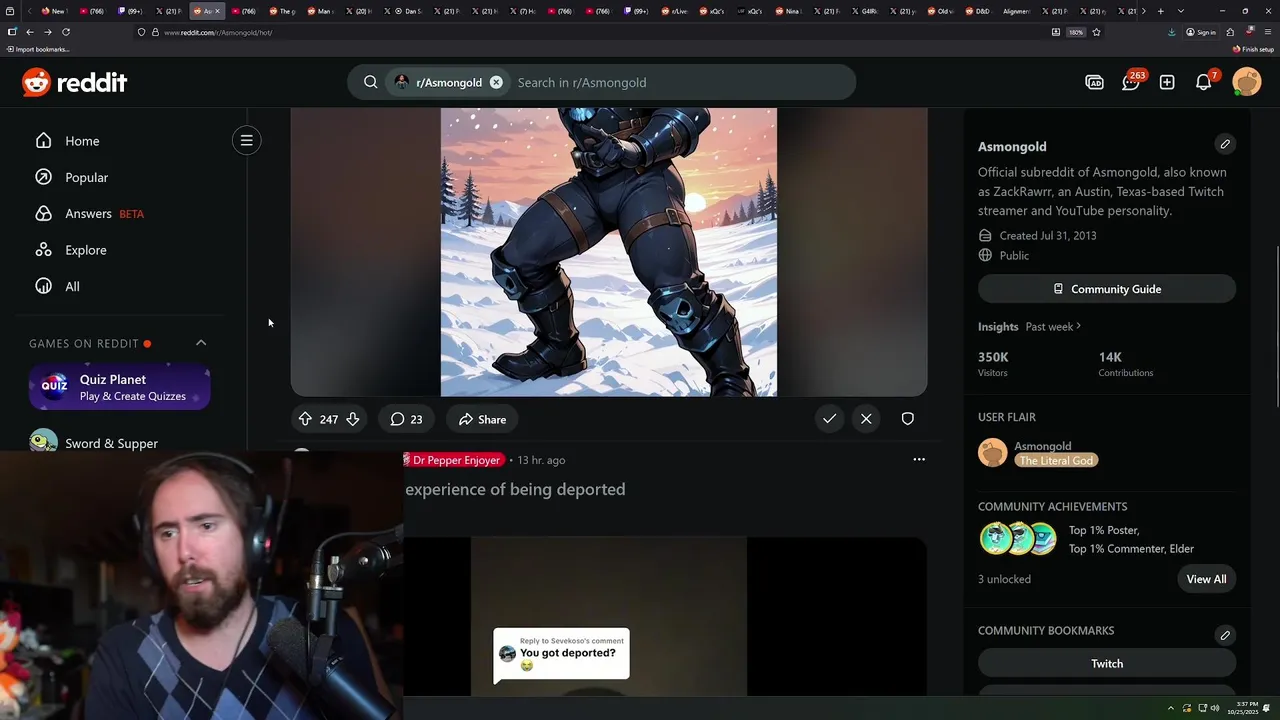Collapse the Games on Reddit section
This screenshot has height=720, width=1280.
[x=201, y=343]
